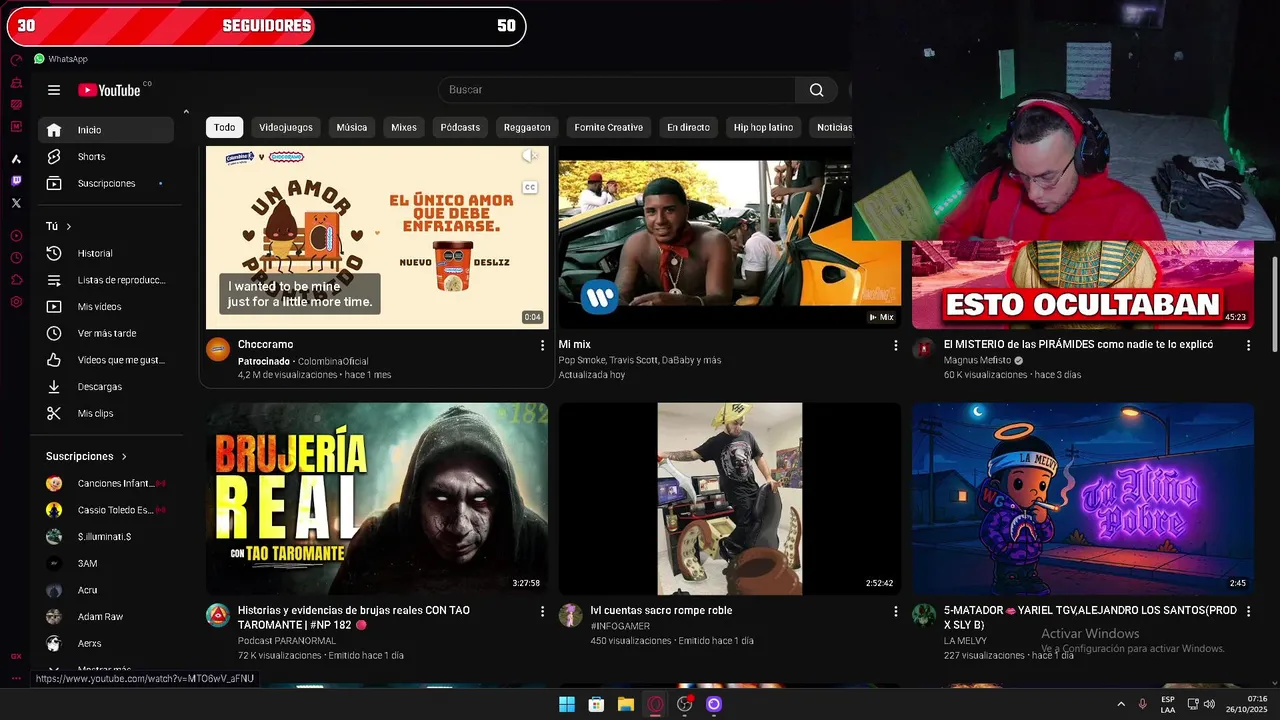Open options for Brujería Real video

pos(543,611)
